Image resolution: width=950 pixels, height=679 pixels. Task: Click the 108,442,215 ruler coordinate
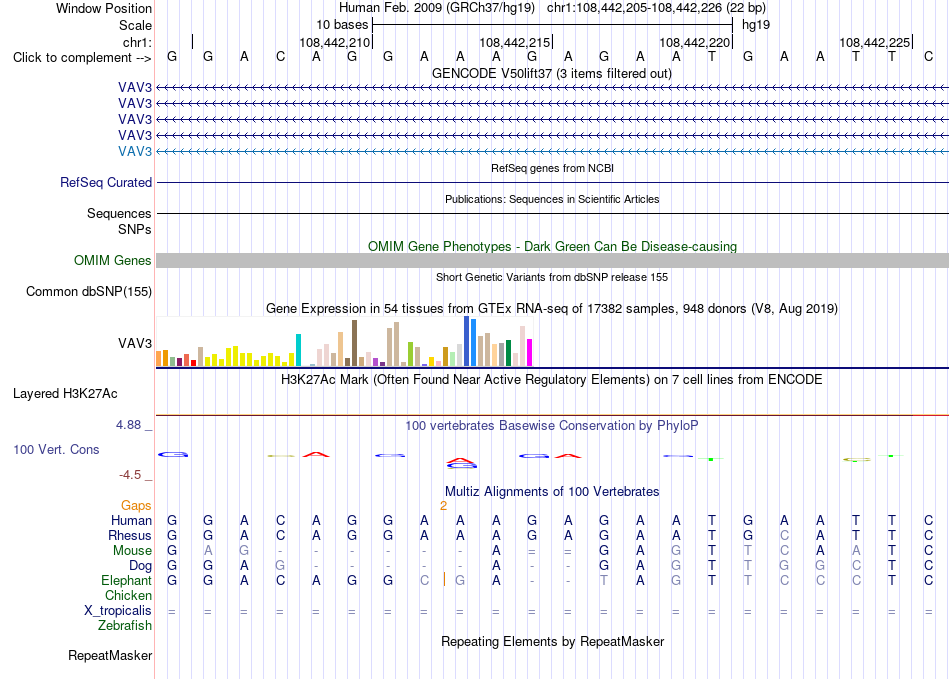(514, 42)
